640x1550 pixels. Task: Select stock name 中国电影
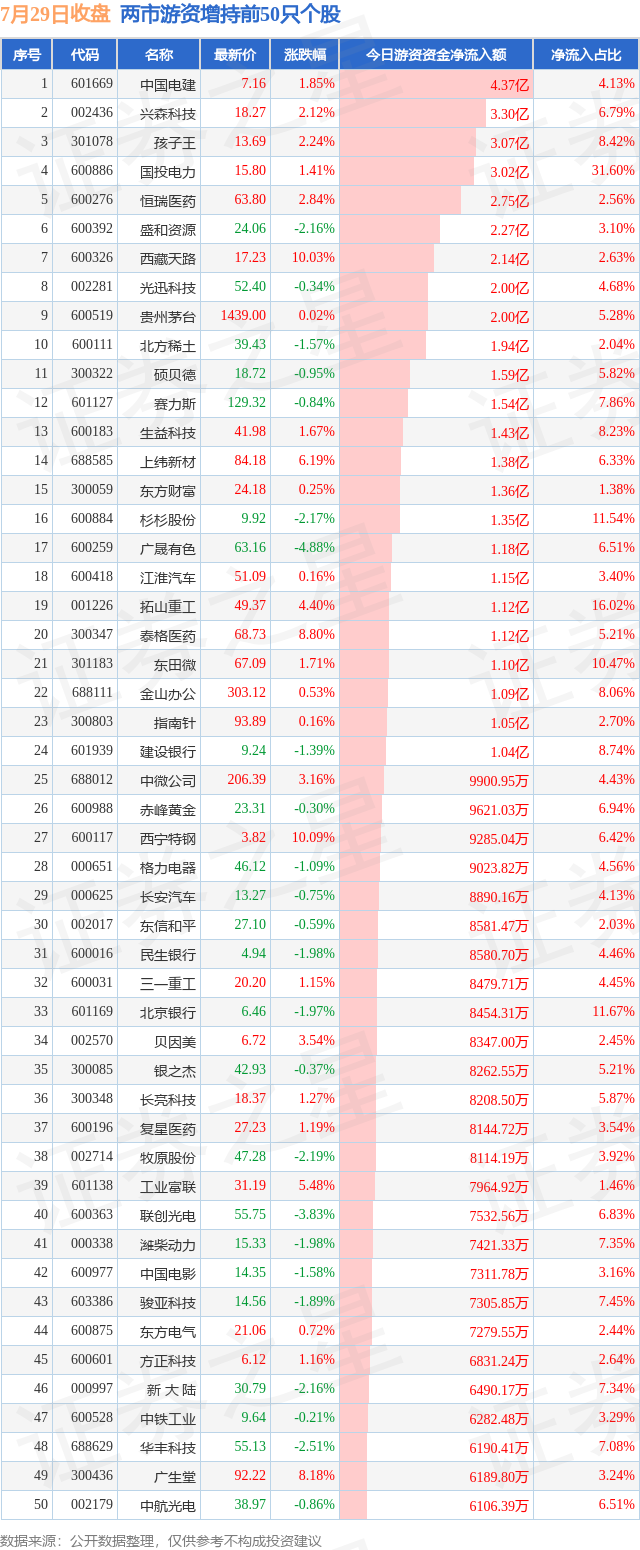[x=168, y=1274]
